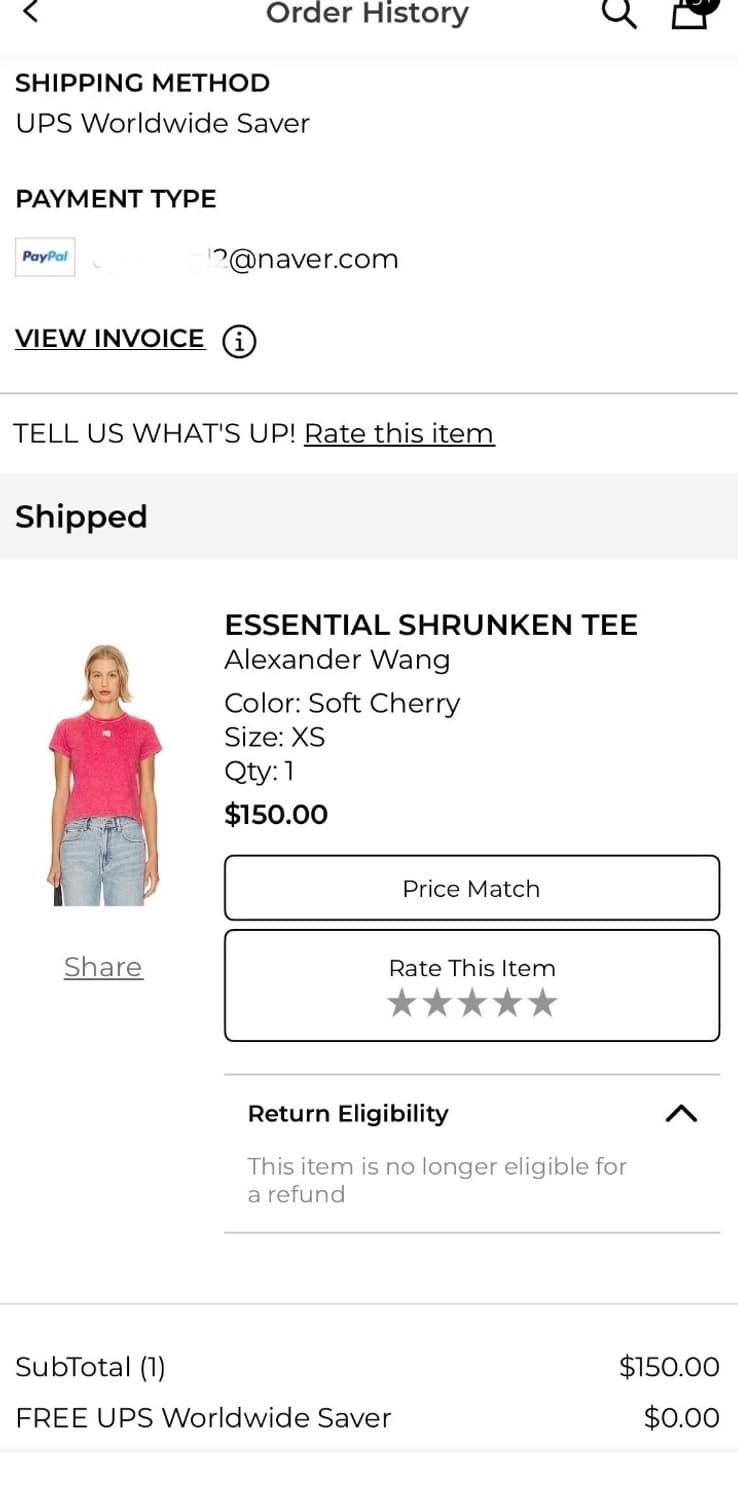The height and width of the screenshot is (1500, 738).
Task: Give a five-star rating
Action: click(x=542, y=1003)
